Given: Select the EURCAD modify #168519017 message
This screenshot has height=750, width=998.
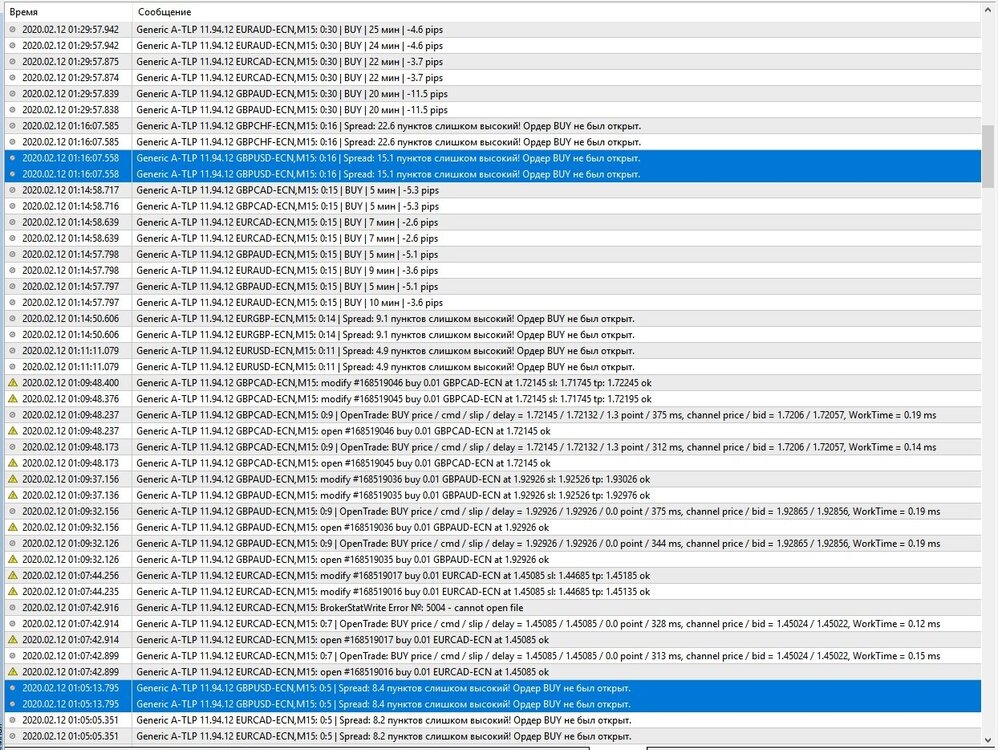Looking at the screenshot, I should tap(393, 575).
